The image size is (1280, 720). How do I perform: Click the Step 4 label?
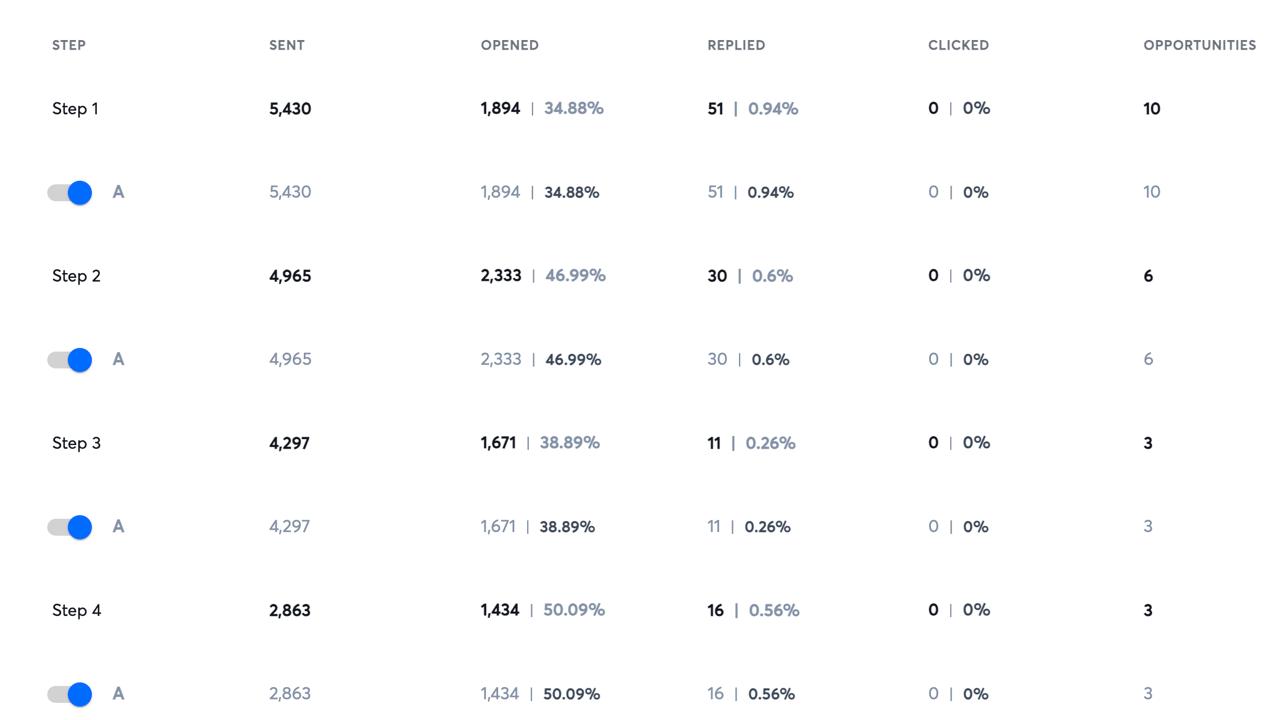76,610
